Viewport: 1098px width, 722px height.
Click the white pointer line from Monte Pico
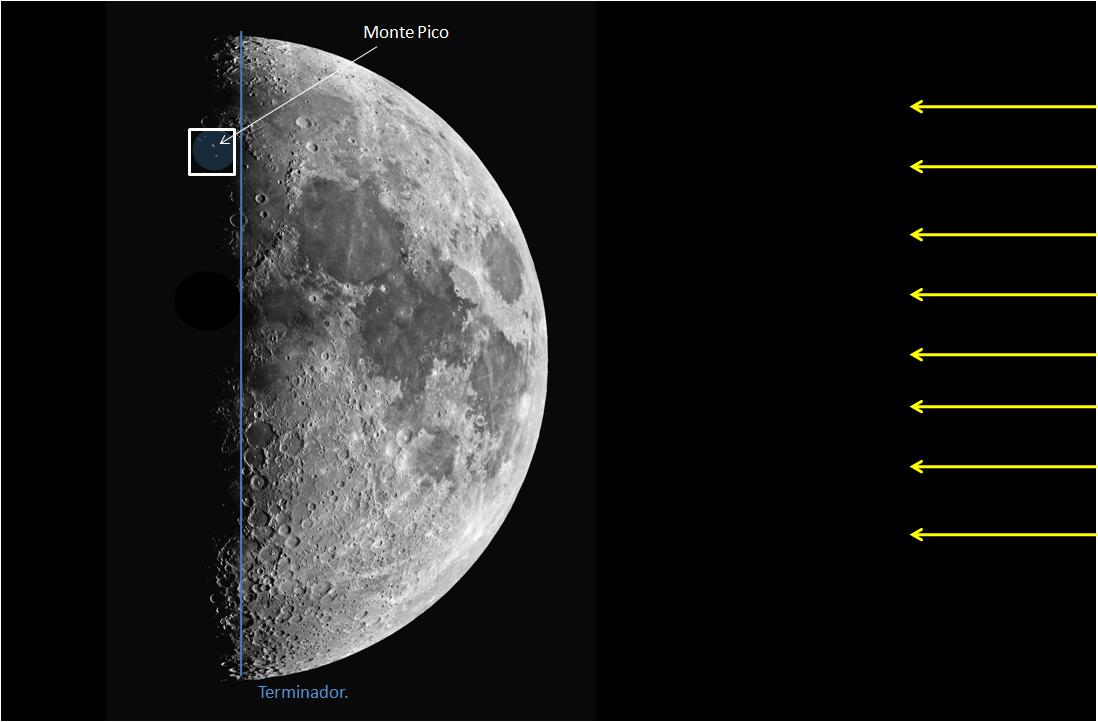pos(300,92)
